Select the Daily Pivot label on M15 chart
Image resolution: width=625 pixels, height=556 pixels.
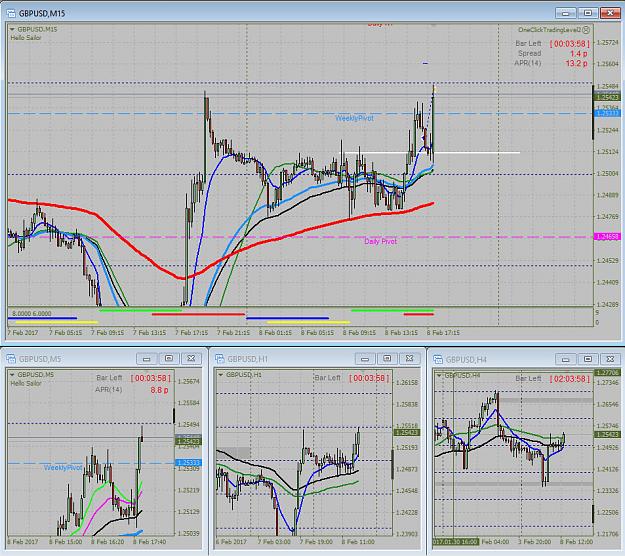pos(380,242)
